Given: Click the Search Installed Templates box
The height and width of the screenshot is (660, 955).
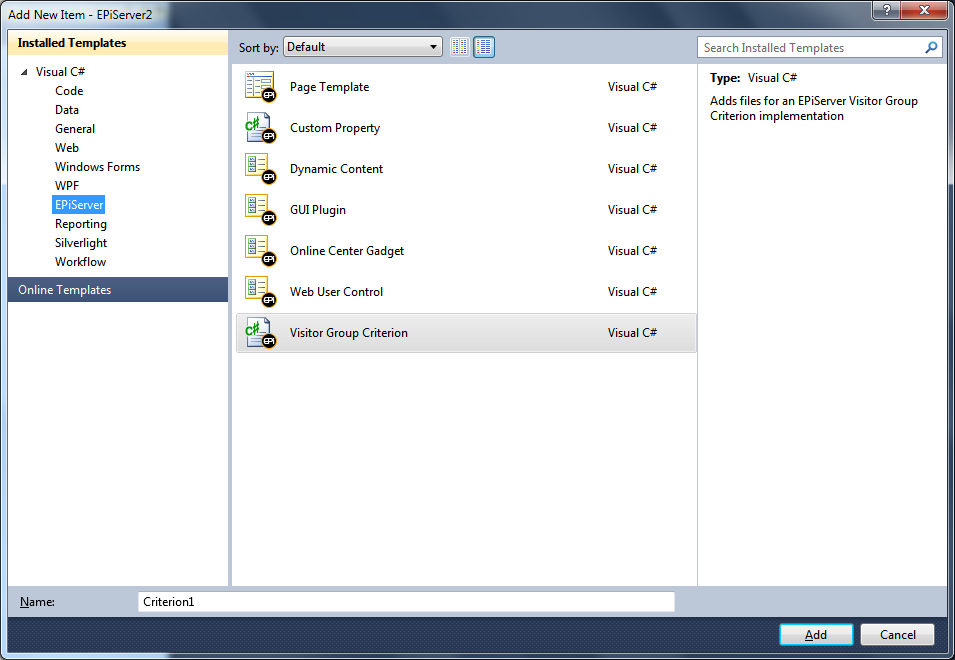Looking at the screenshot, I should (810, 47).
